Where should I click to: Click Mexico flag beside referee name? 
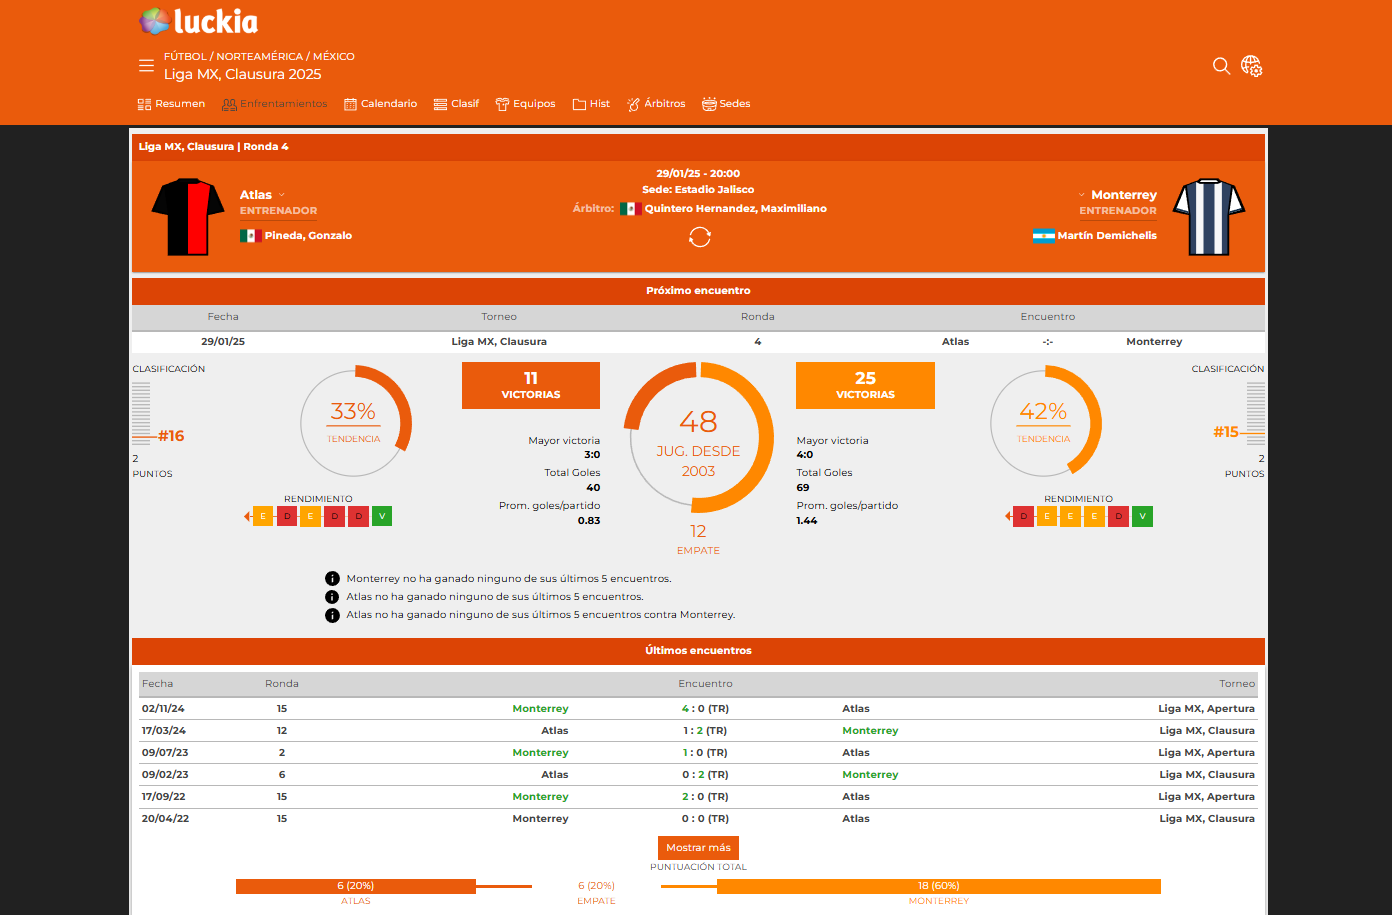tap(630, 209)
